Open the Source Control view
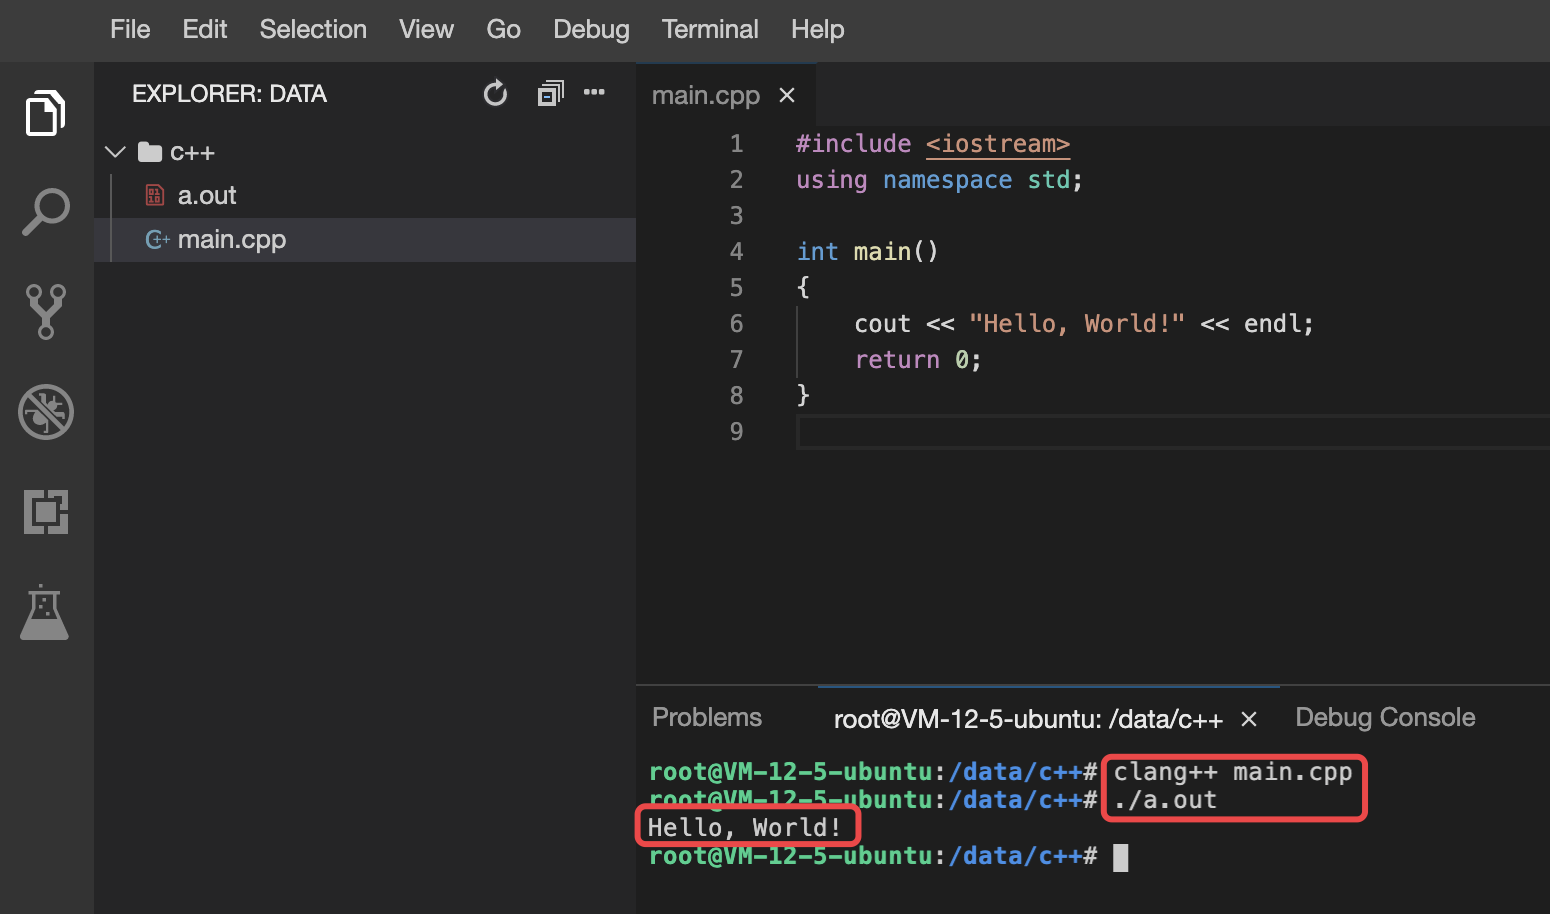The width and height of the screenshot is (1550, 914). [45, 311]
